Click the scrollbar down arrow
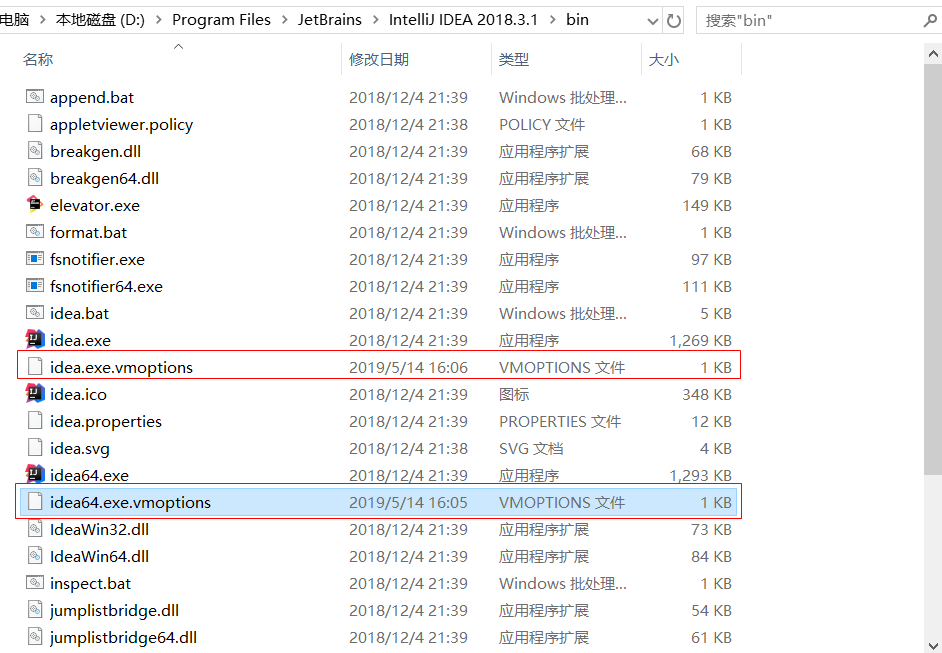942x653 pixels. point(933,646)
